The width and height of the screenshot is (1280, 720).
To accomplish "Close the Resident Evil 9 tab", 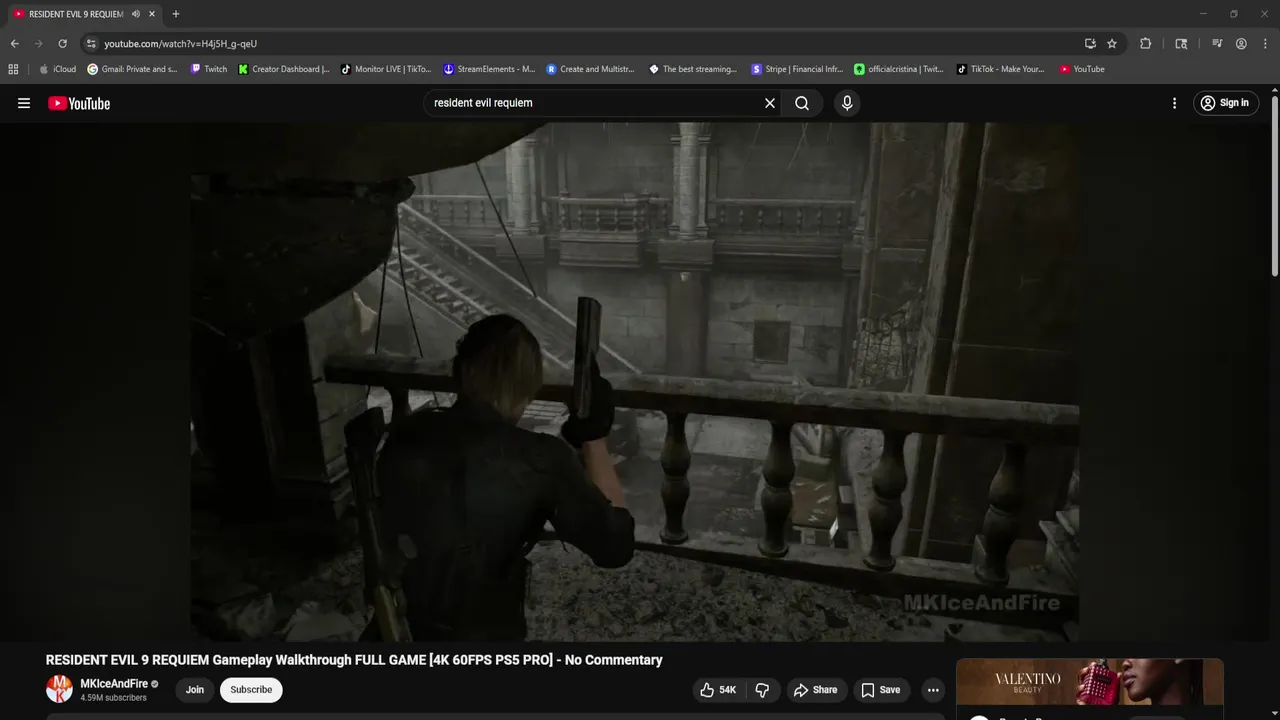I will (x=152, y=14).
